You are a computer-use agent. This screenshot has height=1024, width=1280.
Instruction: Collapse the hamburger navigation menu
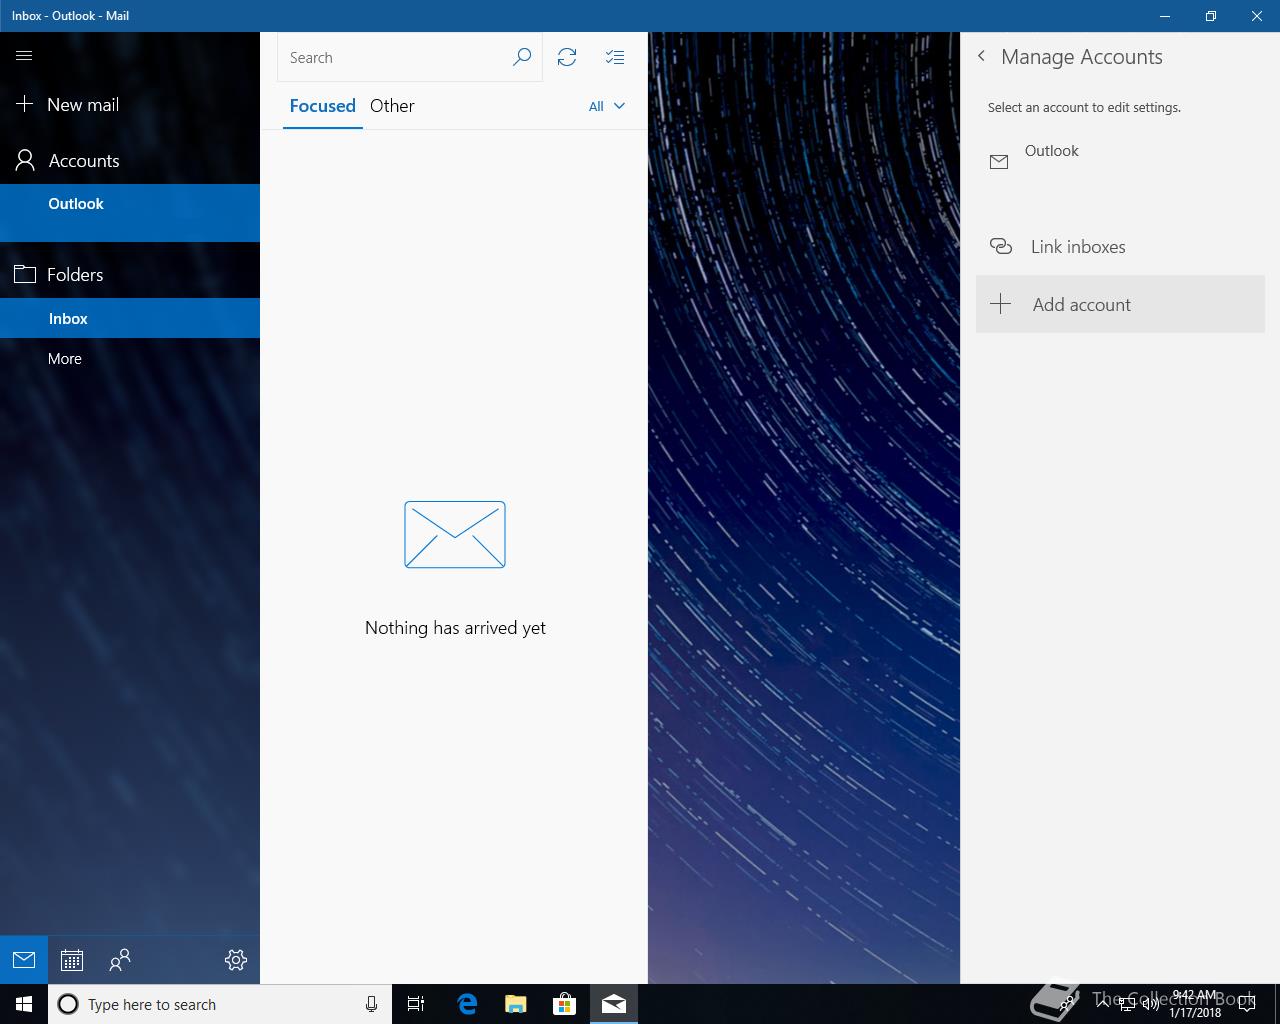(x=24, y=56)
